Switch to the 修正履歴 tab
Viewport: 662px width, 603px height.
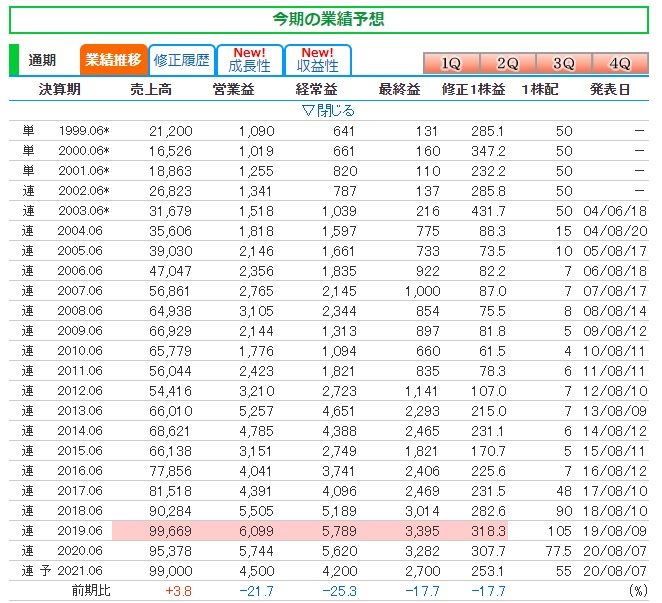(182, 60)
